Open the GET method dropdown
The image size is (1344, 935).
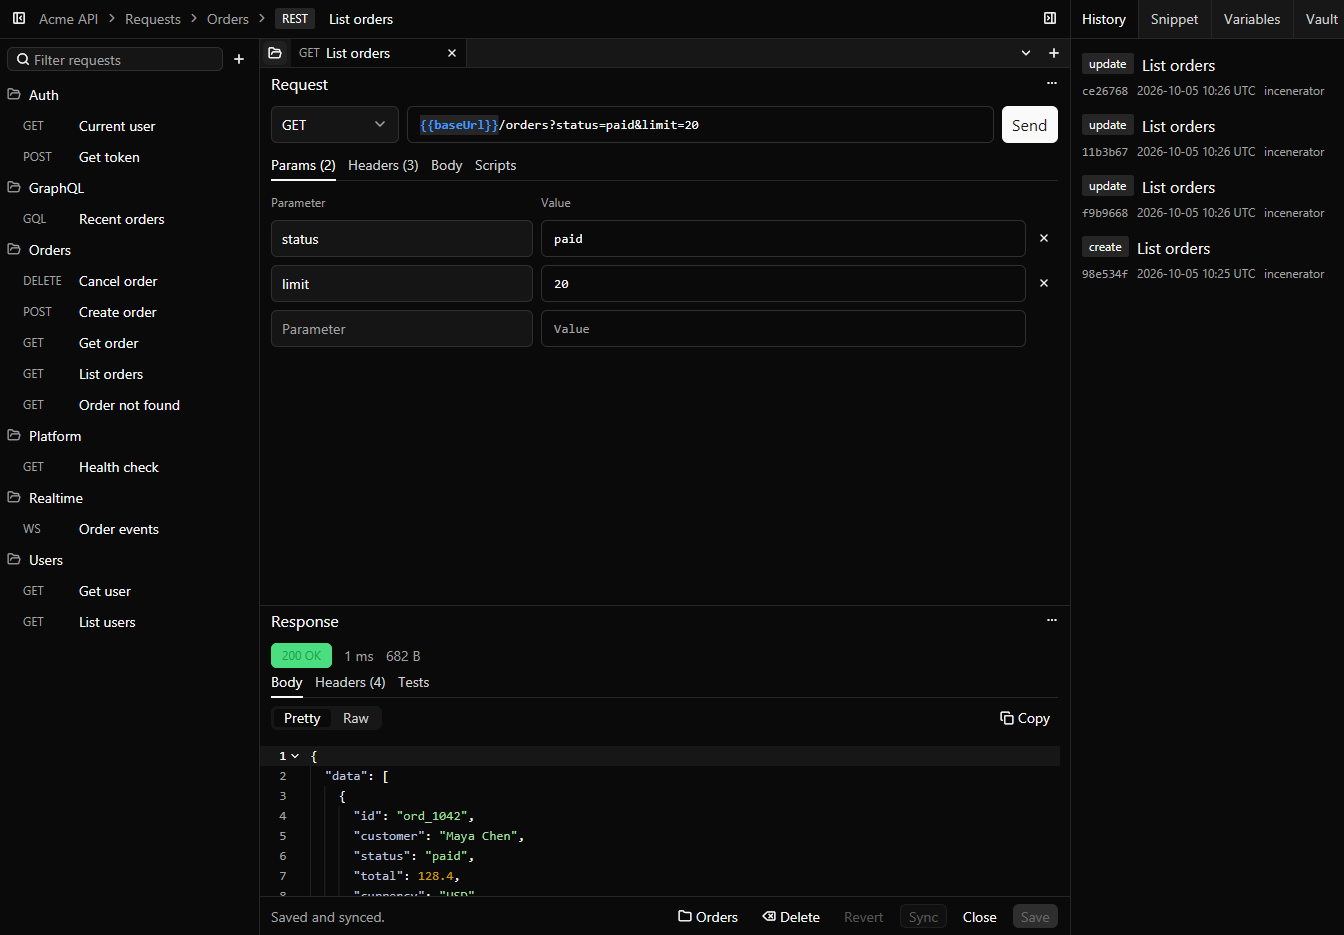tap(335, 125)
